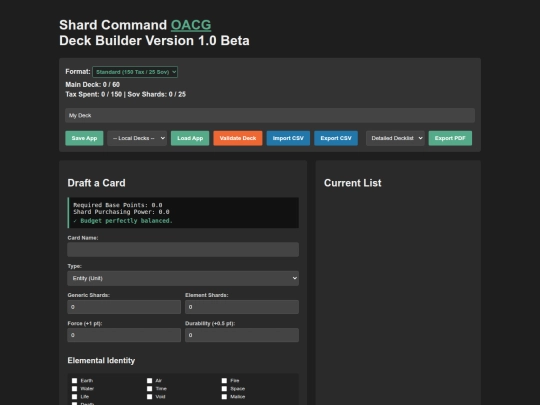Select the Time element checkbox
The image size is (540, 405).
tap(149, 388)
